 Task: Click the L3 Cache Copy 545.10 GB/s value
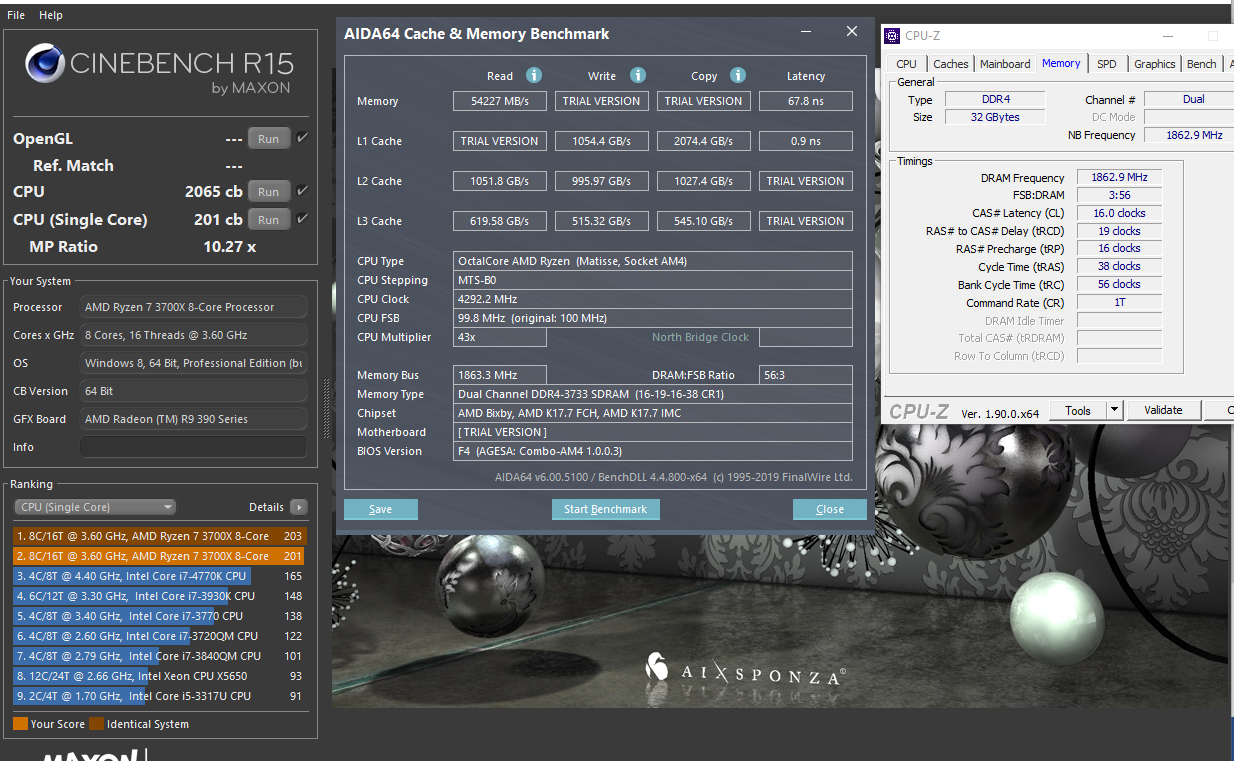(x=703, y=221)
